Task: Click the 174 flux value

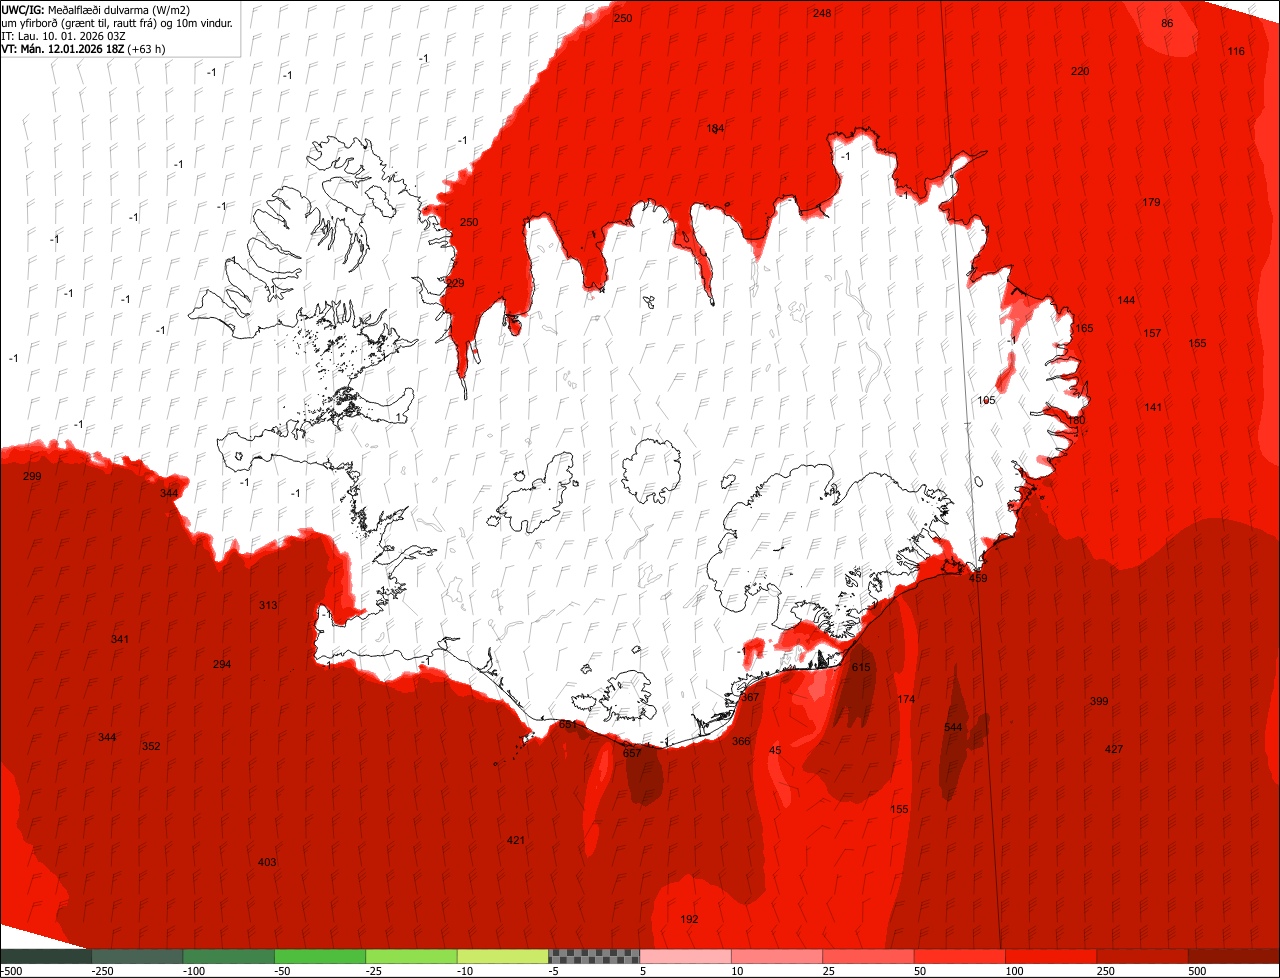Action: click(906, 699)
